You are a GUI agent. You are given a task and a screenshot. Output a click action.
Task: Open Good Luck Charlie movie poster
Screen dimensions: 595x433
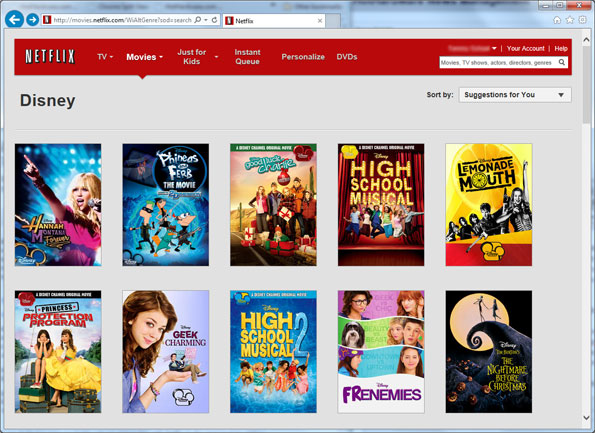click(x=273, y=205)
